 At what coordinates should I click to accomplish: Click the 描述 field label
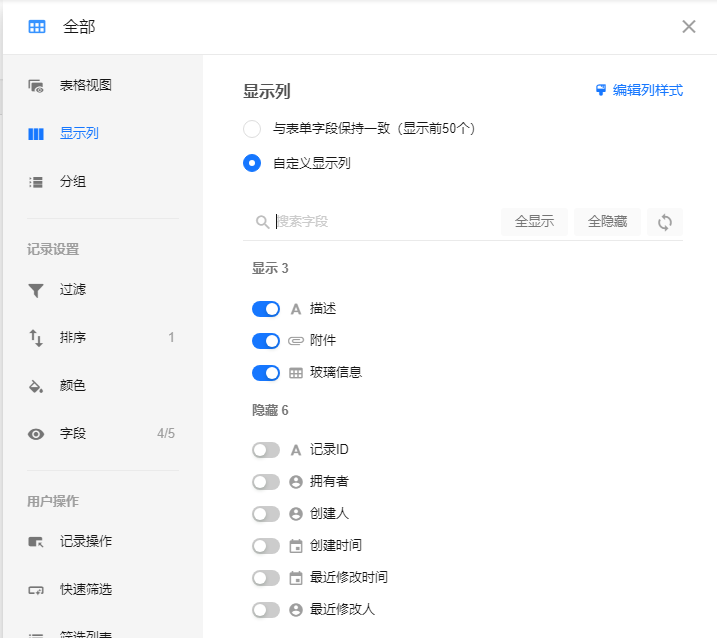coord(323,309)
